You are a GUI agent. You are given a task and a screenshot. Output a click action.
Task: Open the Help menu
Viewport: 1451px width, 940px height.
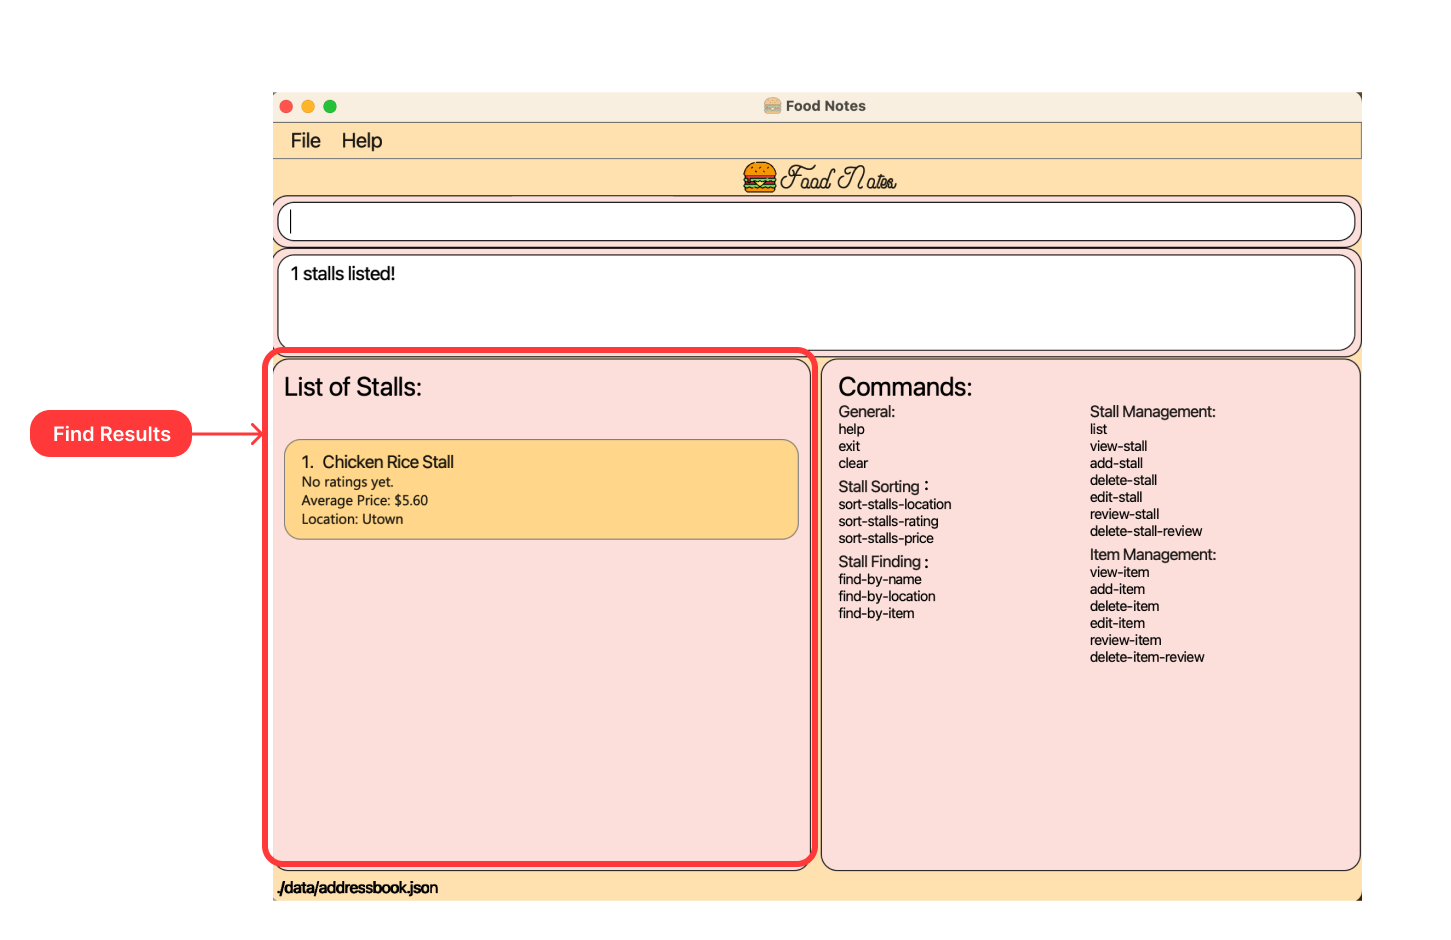tap(362, 141)
